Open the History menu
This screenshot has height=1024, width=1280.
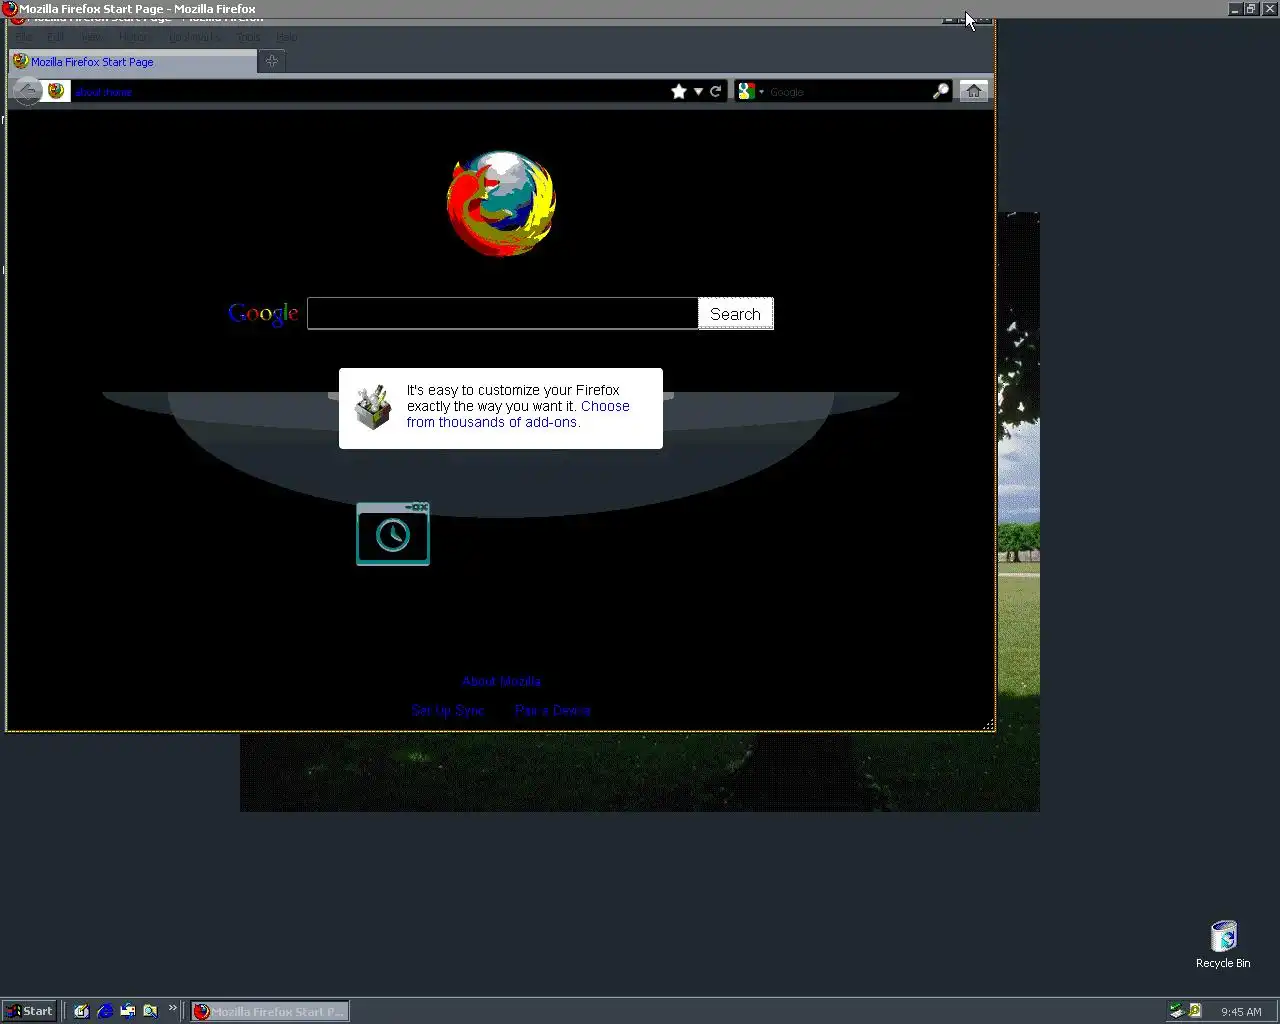(x=135, y=37)
